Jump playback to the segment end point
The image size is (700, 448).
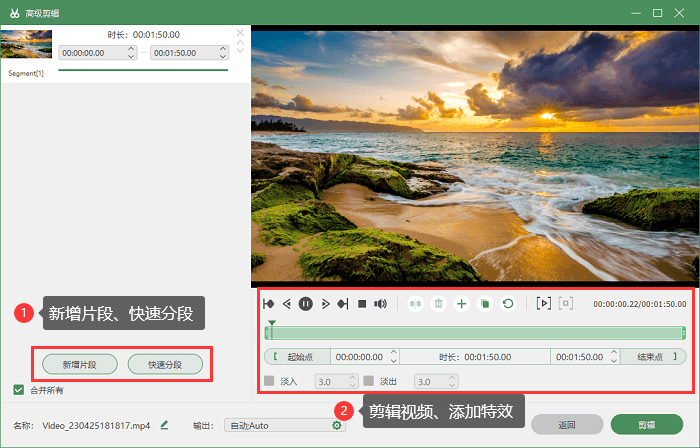point(343,304)
